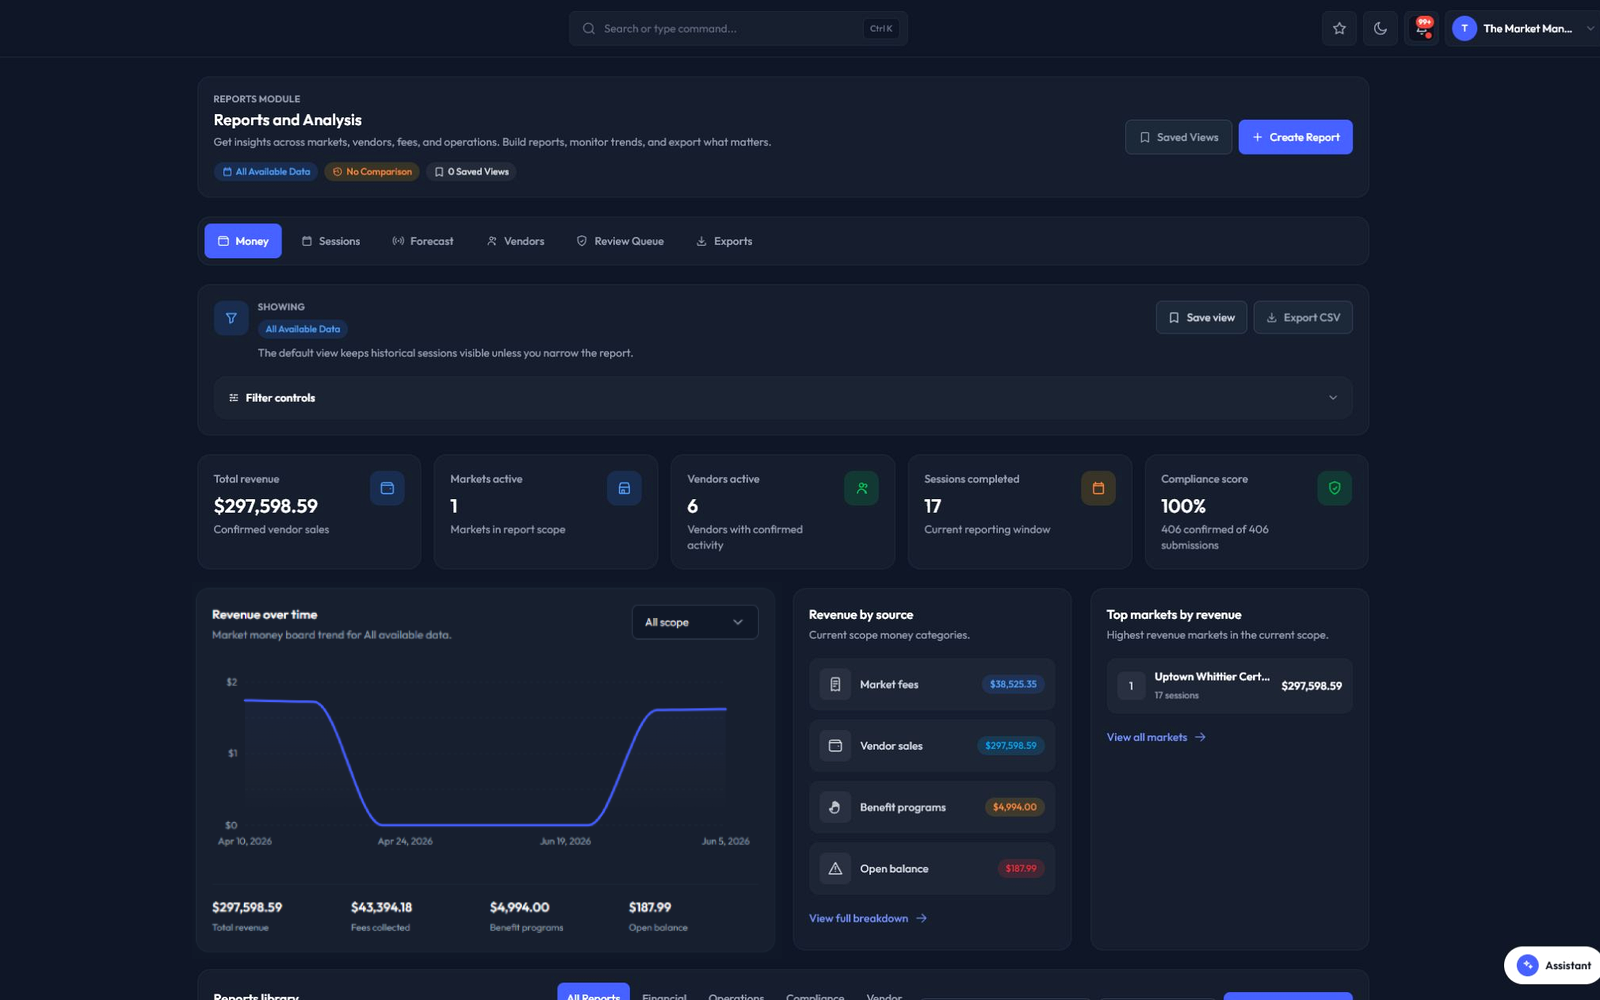Screen dimensions: 1600x1000
Task: Open the View full breakdown link
Action: click(x=868, y=918)
